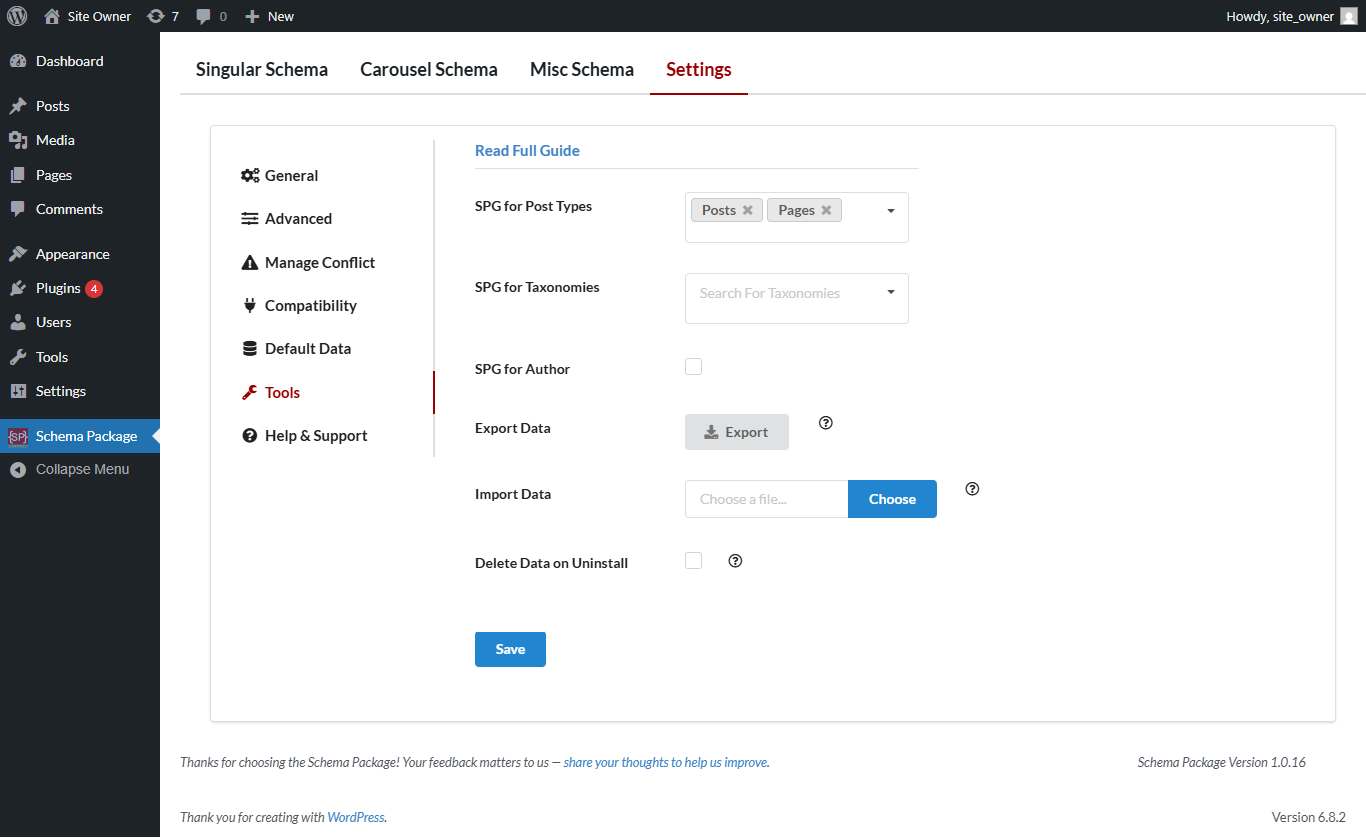1366x838 pixels.
Task: Click the Media icon in sidebar
Action: pos(18,140)
